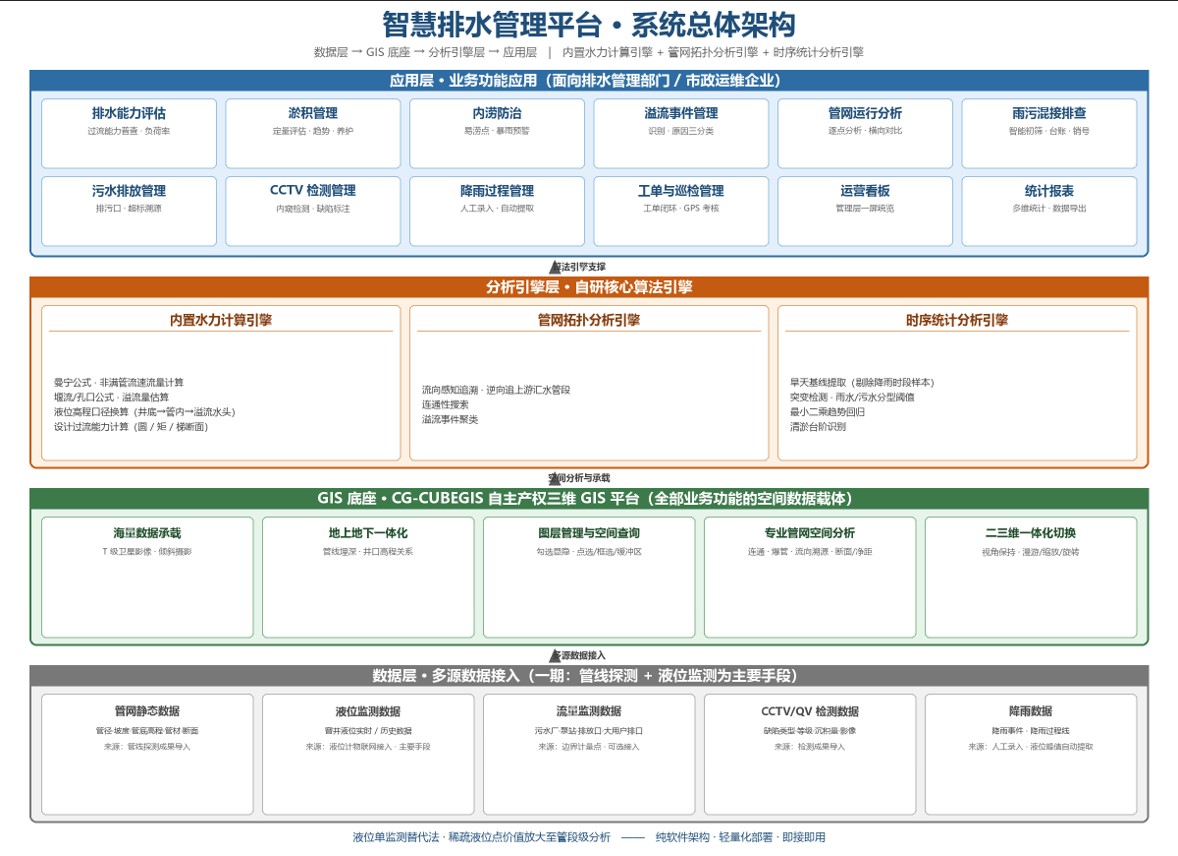Open the 地上地下一体化 card

368,577
